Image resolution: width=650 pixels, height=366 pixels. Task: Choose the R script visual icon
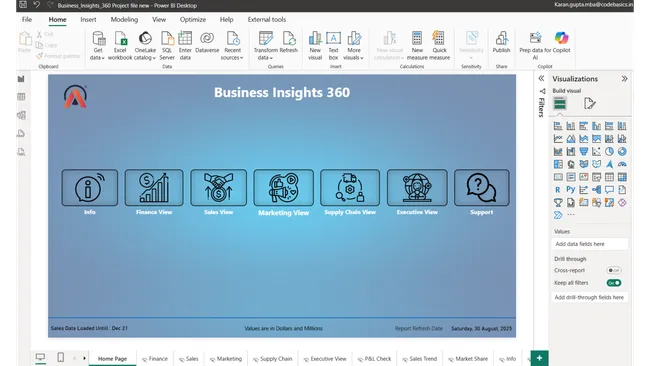click(558, 190)
